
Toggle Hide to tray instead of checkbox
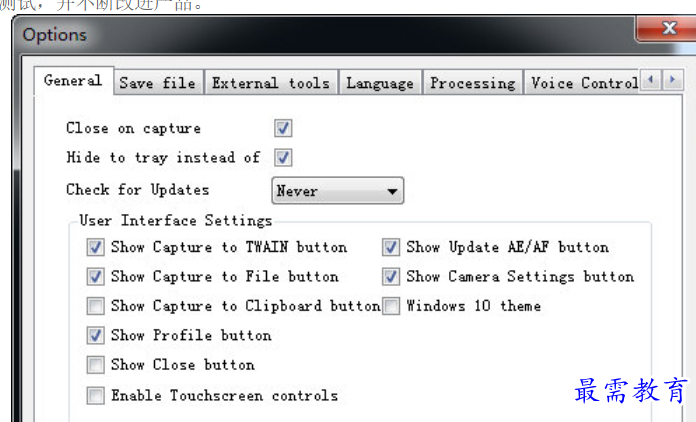pos(283,158)
